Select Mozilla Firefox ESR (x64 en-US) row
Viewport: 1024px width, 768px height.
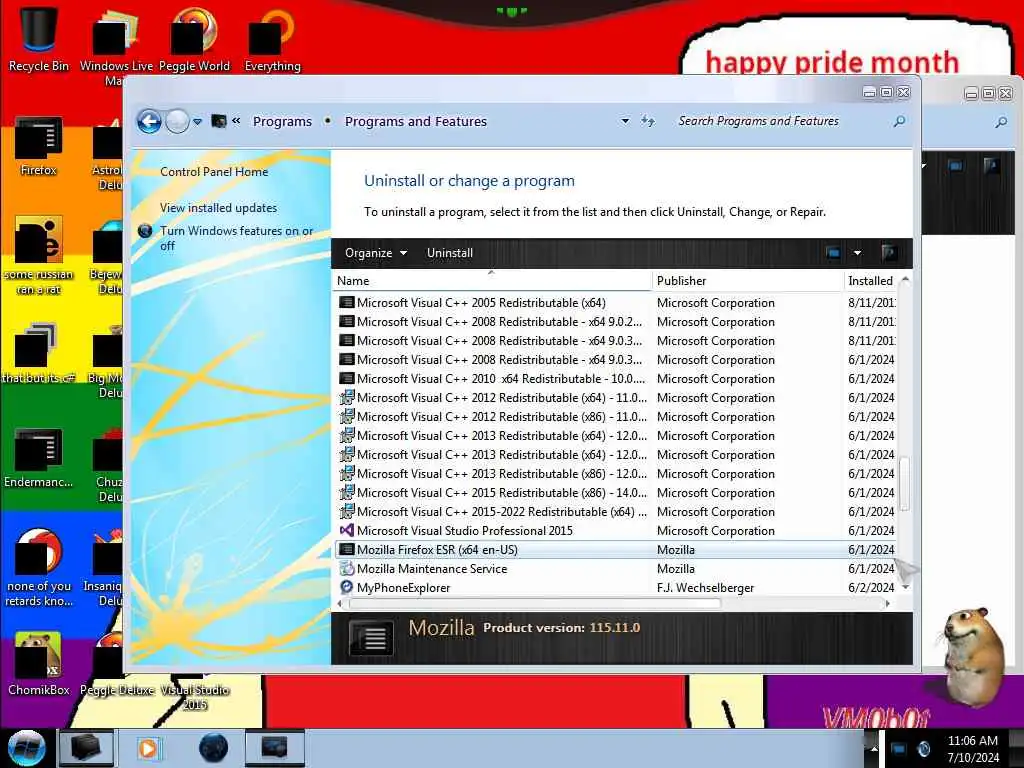615,550
